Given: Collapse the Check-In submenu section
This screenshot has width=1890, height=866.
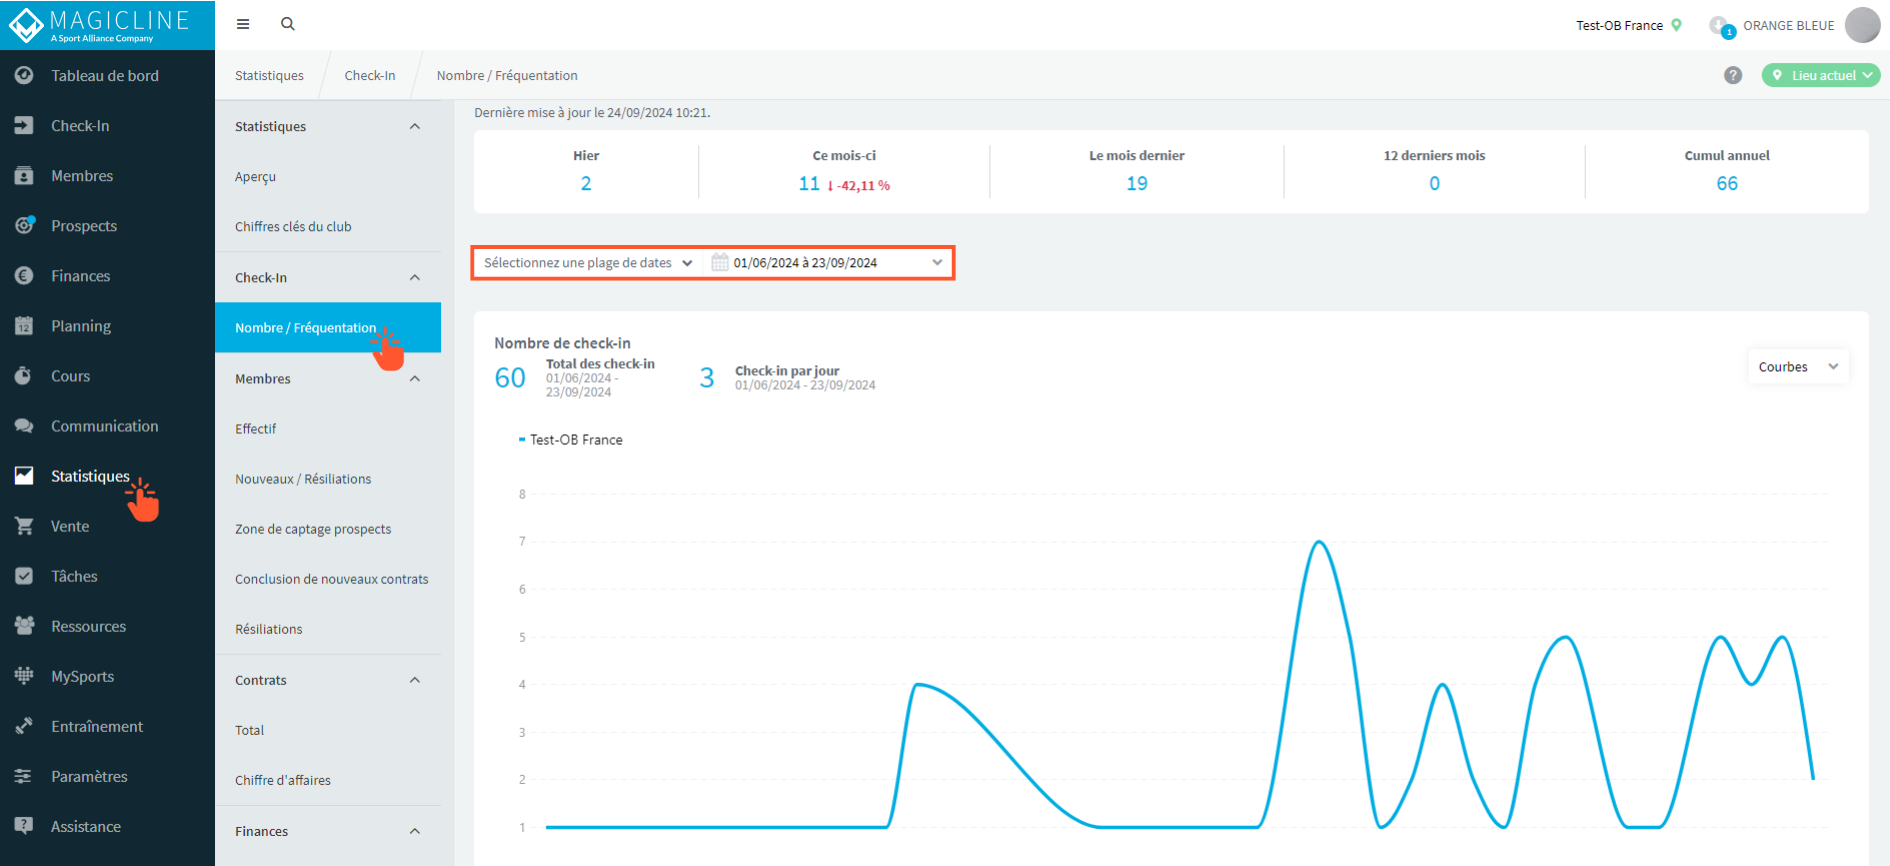Looking at the screenshot, I should [x=415, y=277].
